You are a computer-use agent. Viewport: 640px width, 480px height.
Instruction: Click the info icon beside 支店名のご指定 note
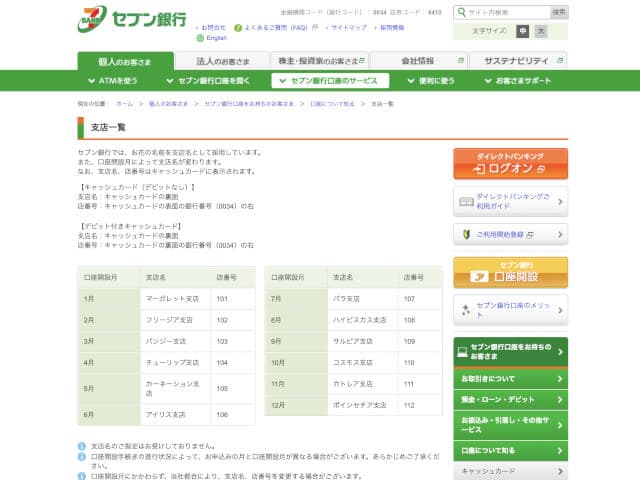pyautogui.click(x=82, y=446)
